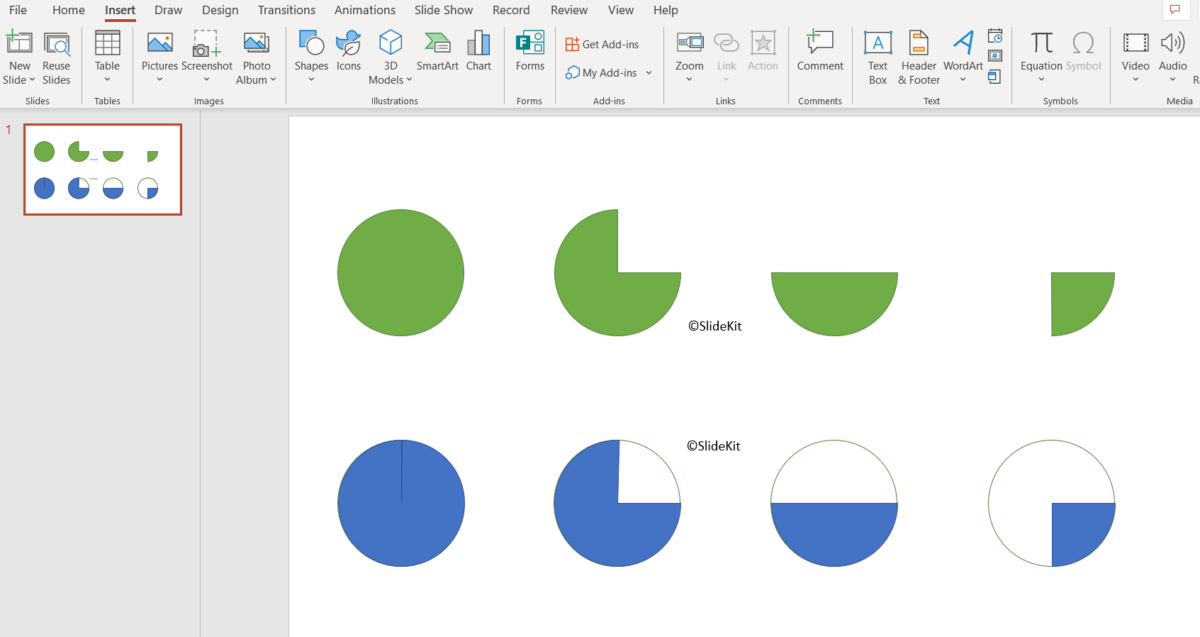The height and width of the screenshot is (637, 1200).
Task: Open the 3D Models tool
Action: (390, 50)
